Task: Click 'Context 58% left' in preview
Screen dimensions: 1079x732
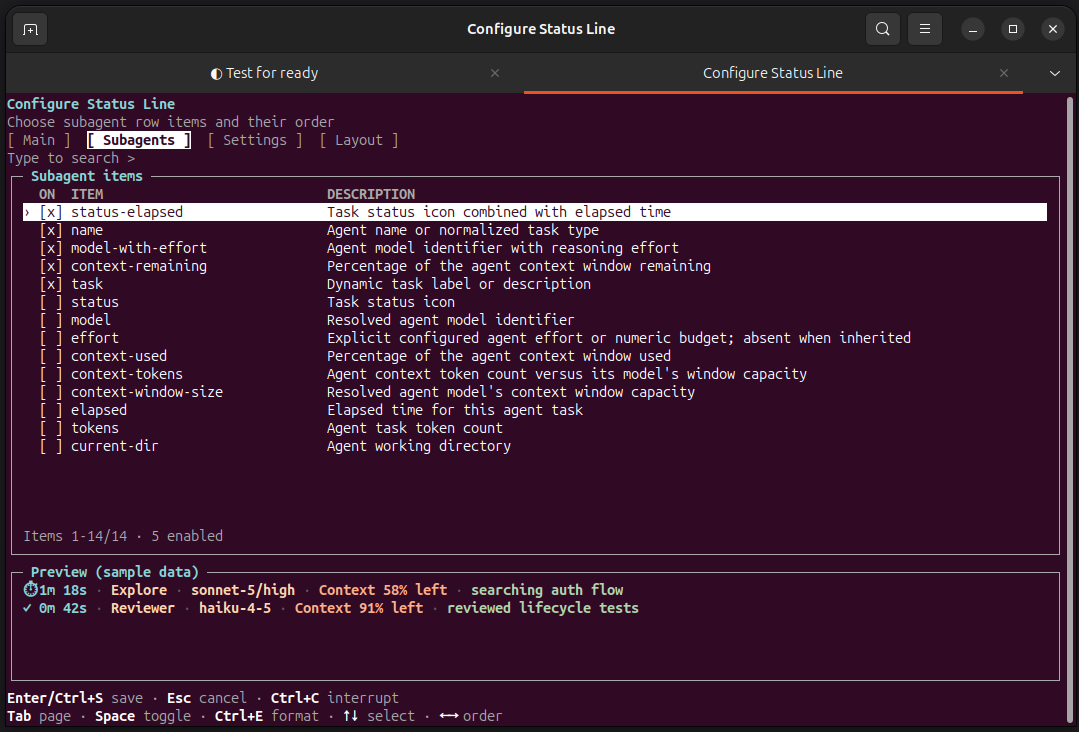Action: [383, 590]
